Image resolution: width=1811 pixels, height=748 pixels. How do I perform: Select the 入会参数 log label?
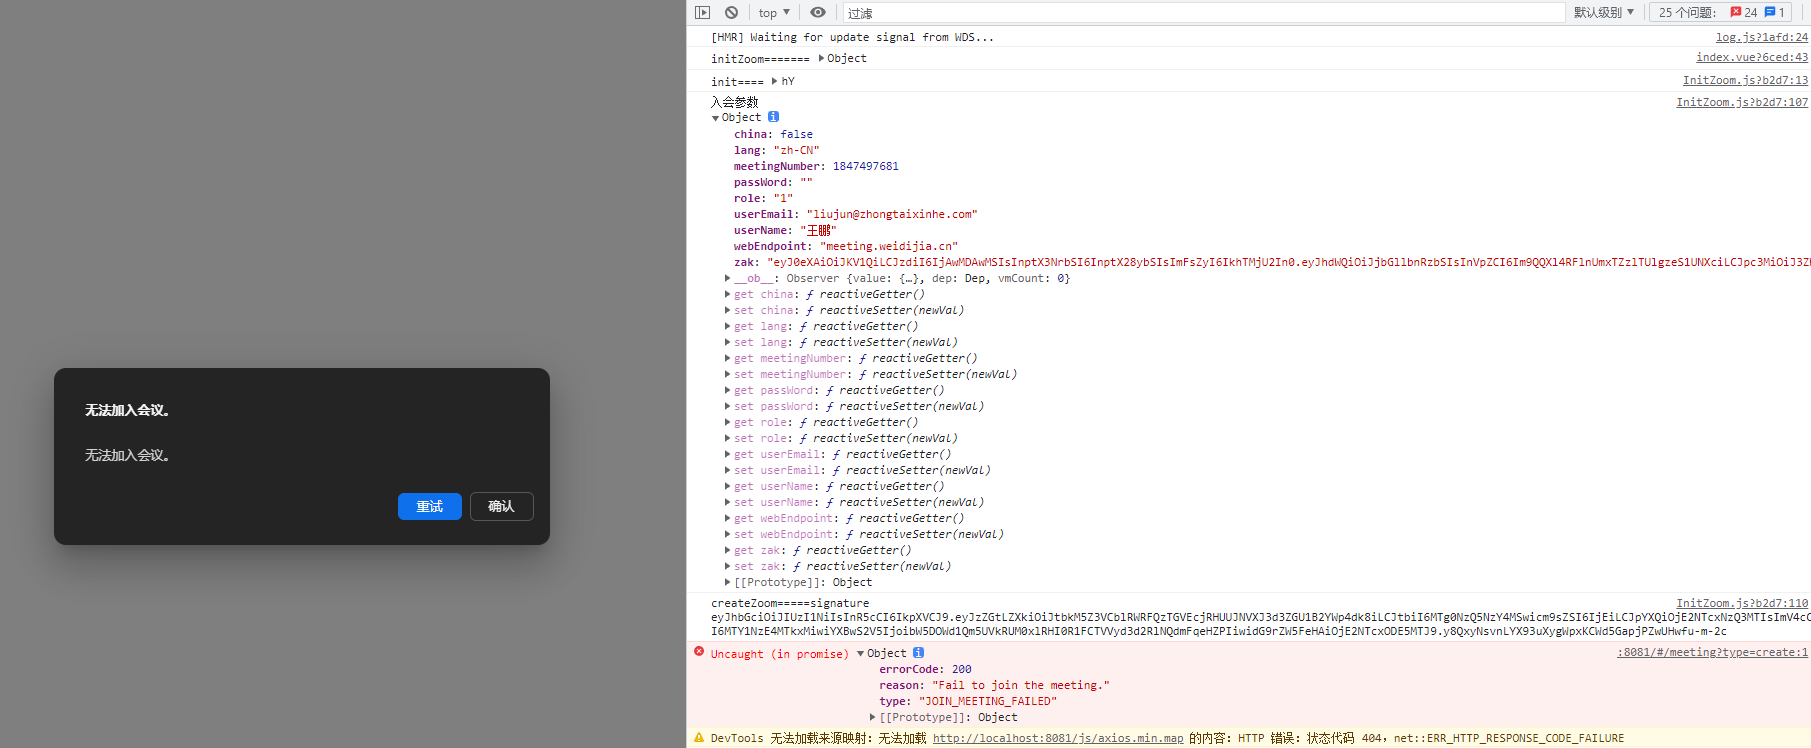click(x=735, y=102)
